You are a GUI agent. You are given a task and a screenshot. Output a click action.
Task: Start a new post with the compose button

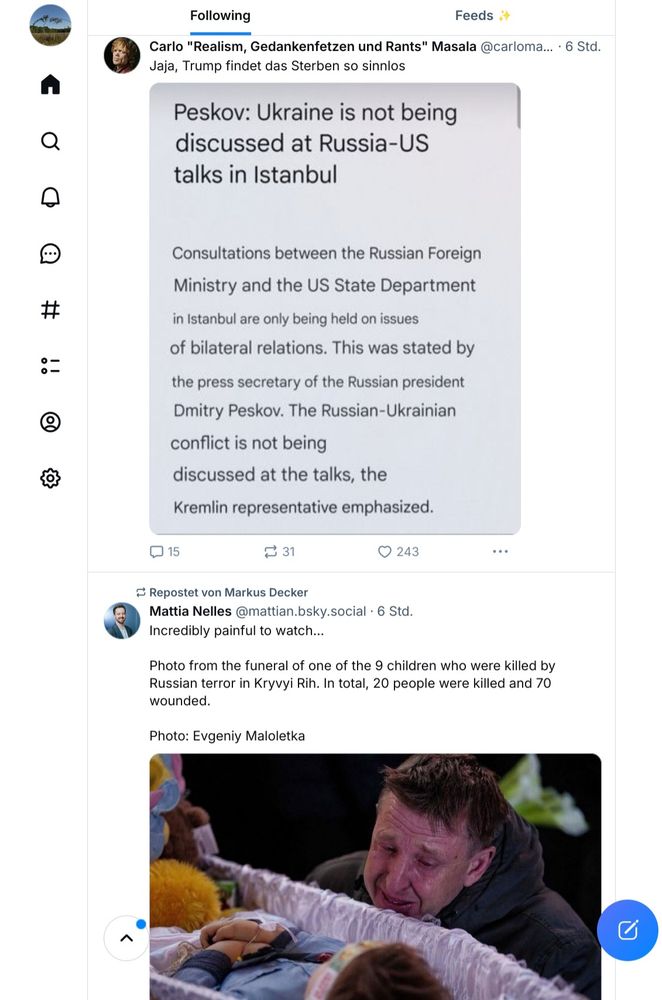click(627, 930)
